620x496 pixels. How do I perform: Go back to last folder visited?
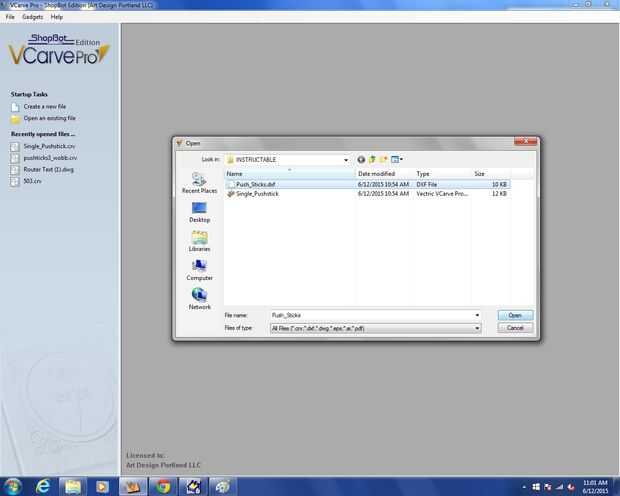(x=361, y=159)
